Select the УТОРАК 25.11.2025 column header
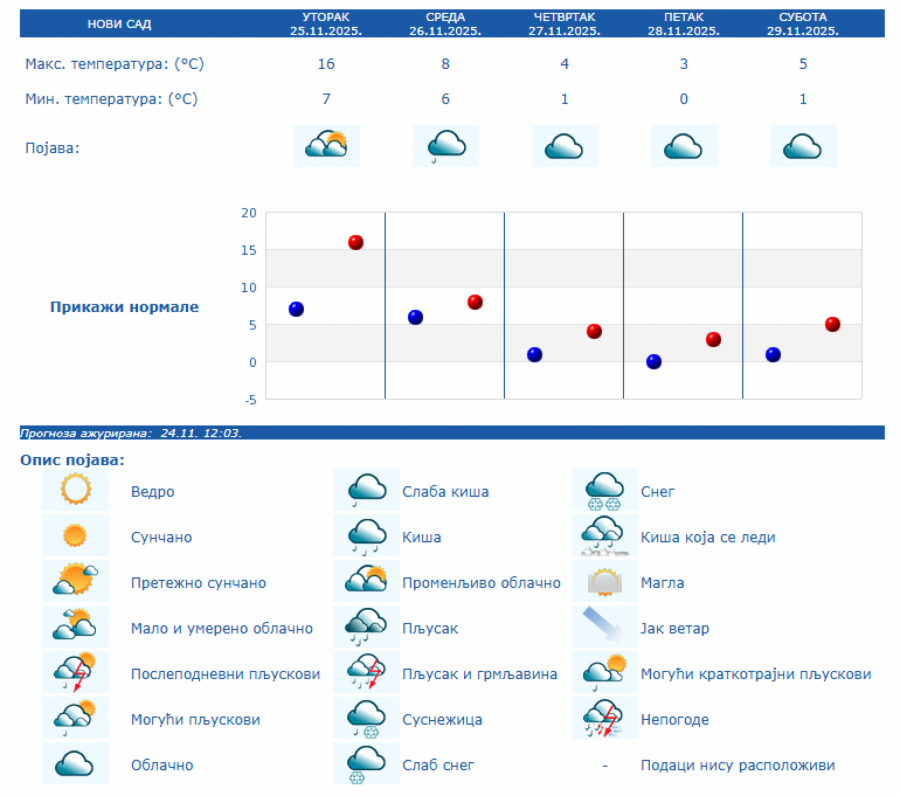 point(326,24)
